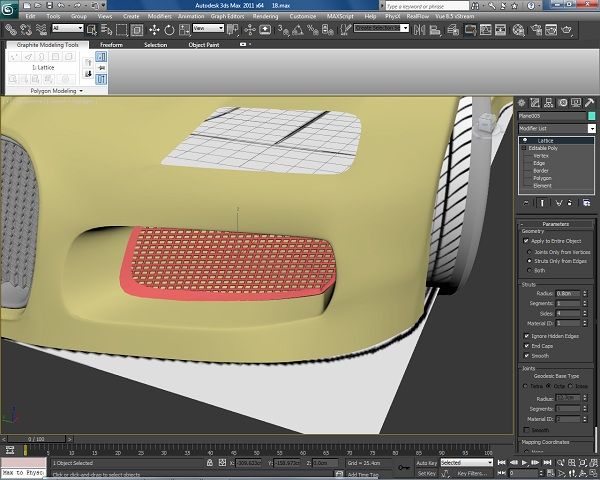600x480 pixels.
Task: Open the Utilities hammer panel tab
Action: click(x=590, y=103)
